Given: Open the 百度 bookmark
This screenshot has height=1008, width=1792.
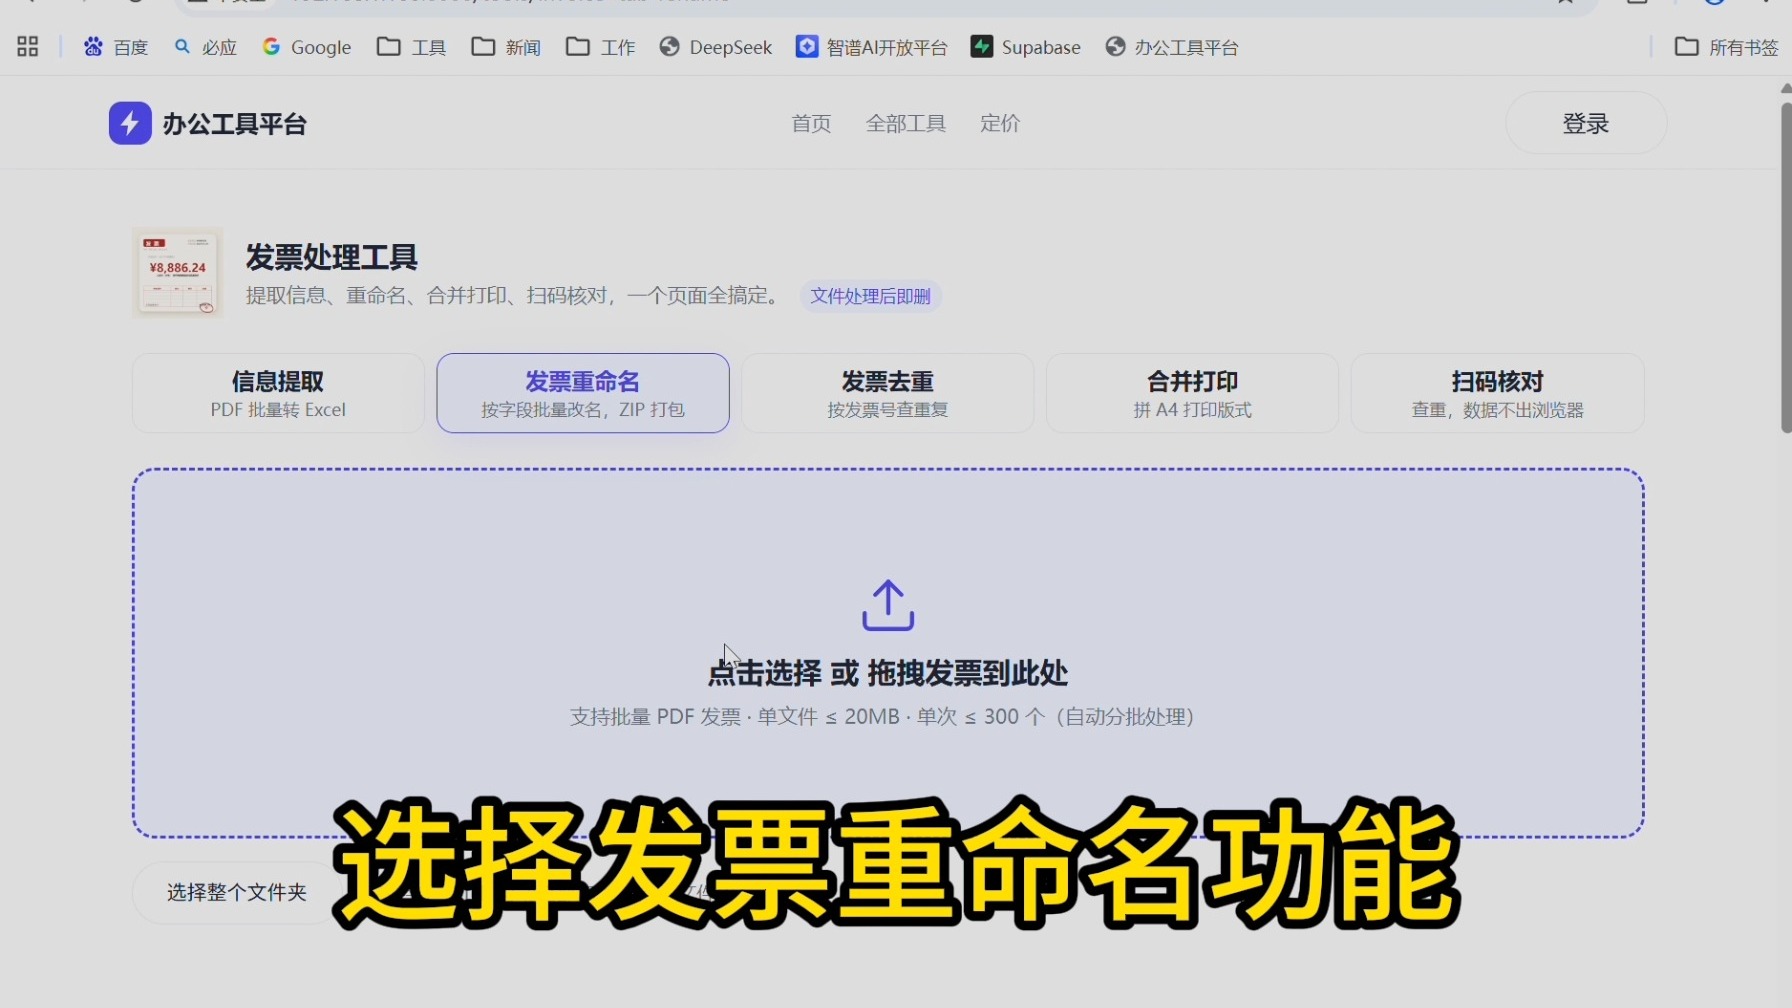Looking at the screenshot, I should [116, 47].
